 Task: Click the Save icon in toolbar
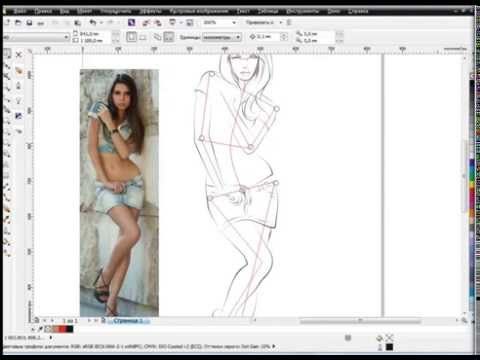point(29,23)
